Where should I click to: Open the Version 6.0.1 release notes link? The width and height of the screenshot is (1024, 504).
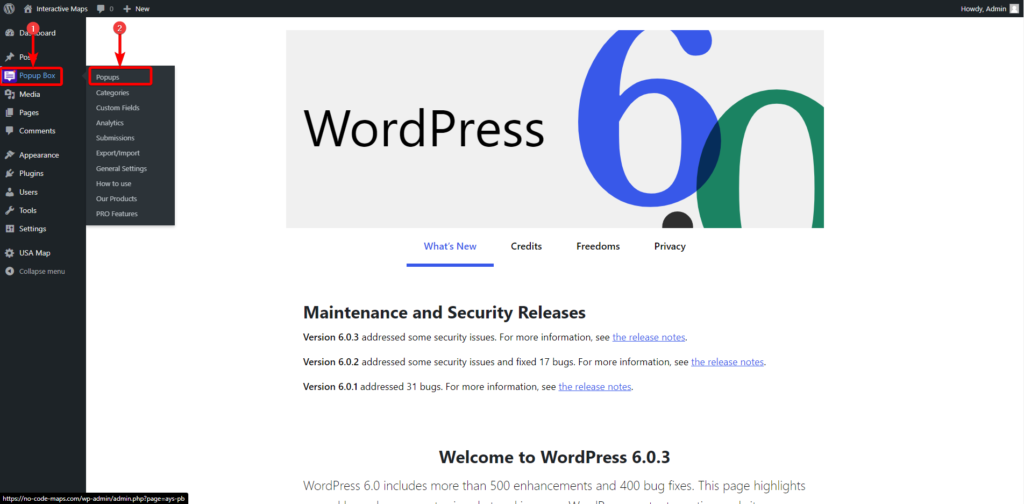(x=595, y=387)
